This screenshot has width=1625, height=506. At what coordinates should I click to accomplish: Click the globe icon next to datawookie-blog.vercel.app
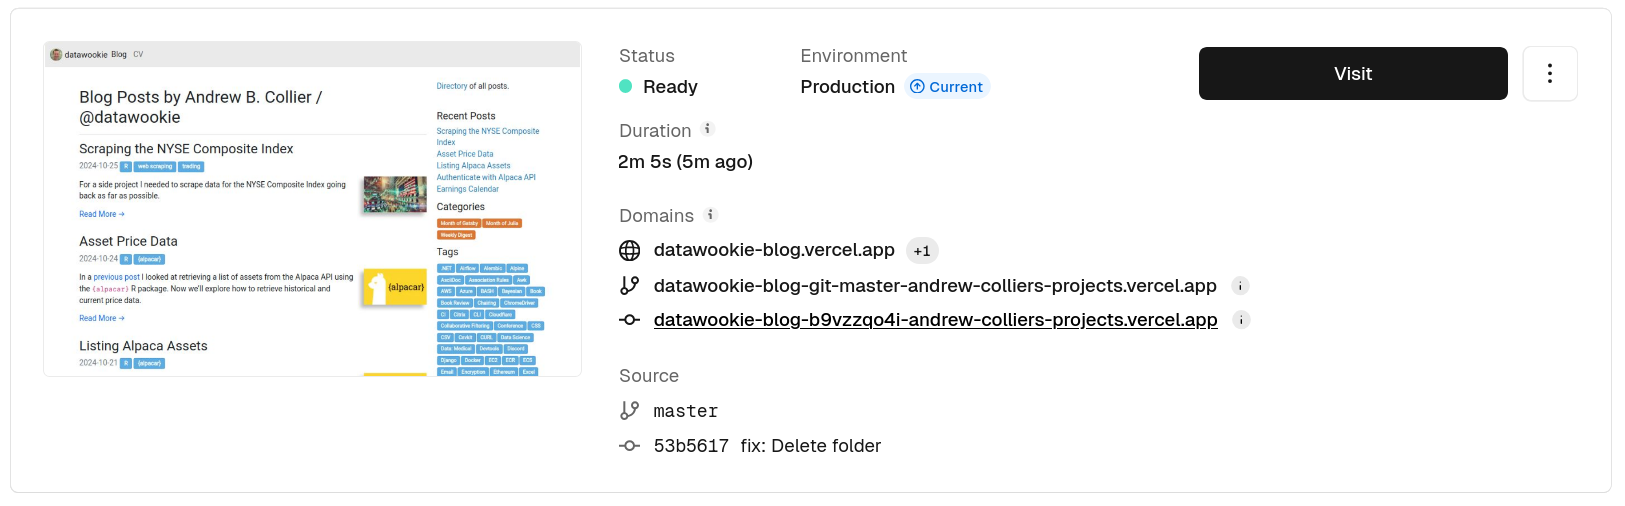pos(629,251)
